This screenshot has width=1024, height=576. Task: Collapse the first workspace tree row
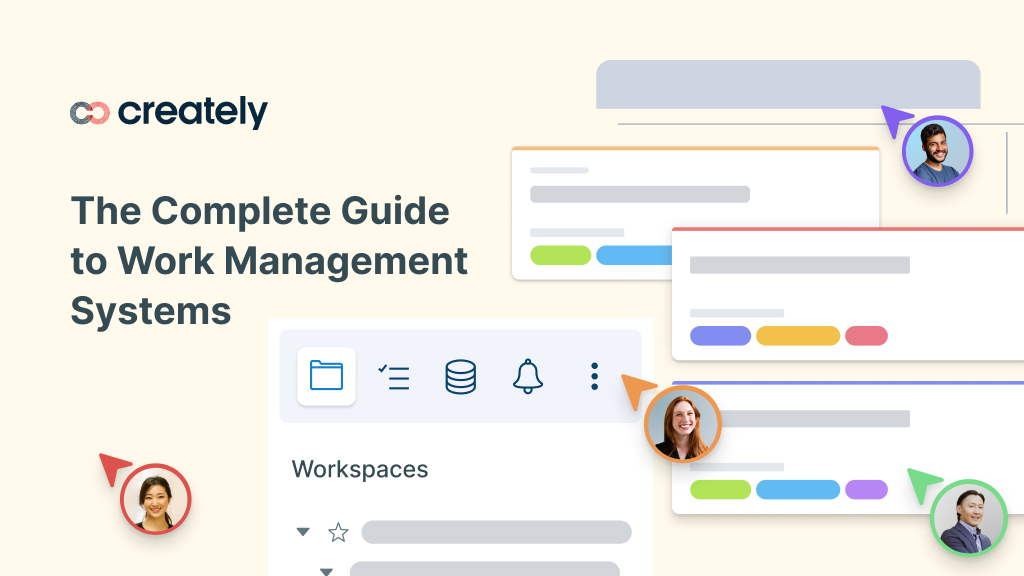303,533
